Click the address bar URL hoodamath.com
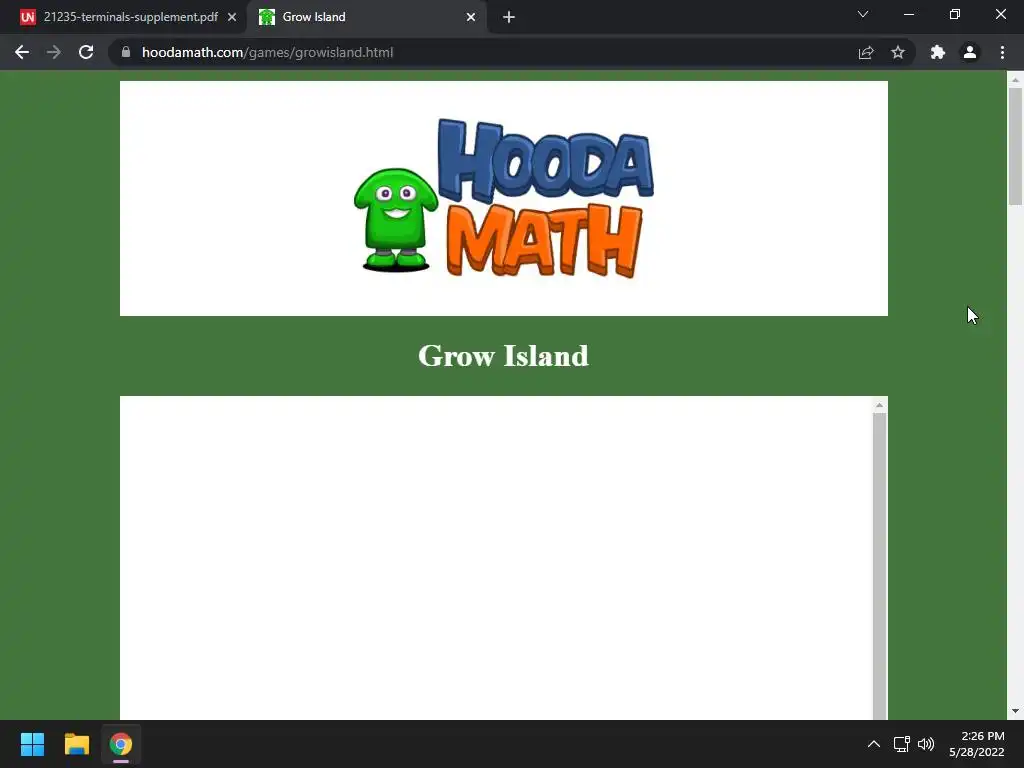1024x768 pixels. pos(267,52)
